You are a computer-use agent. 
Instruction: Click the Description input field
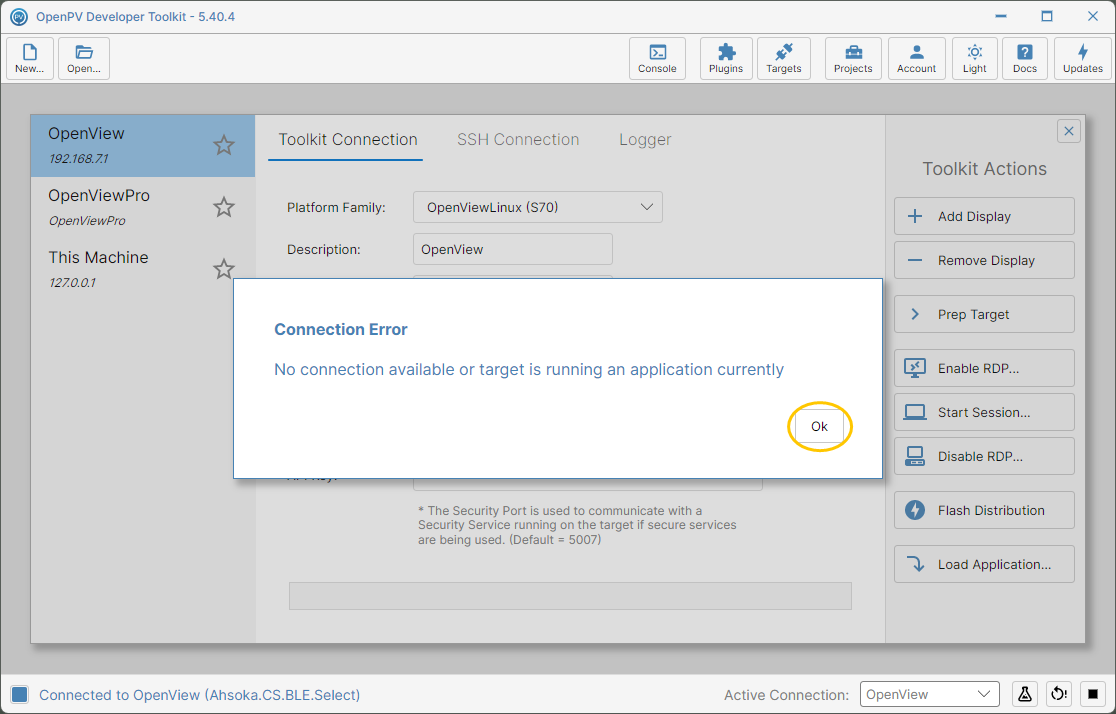512,249
